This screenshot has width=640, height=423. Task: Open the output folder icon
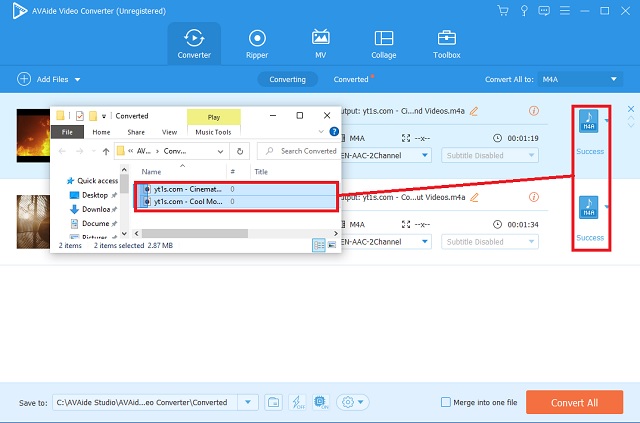pos(273,402)
